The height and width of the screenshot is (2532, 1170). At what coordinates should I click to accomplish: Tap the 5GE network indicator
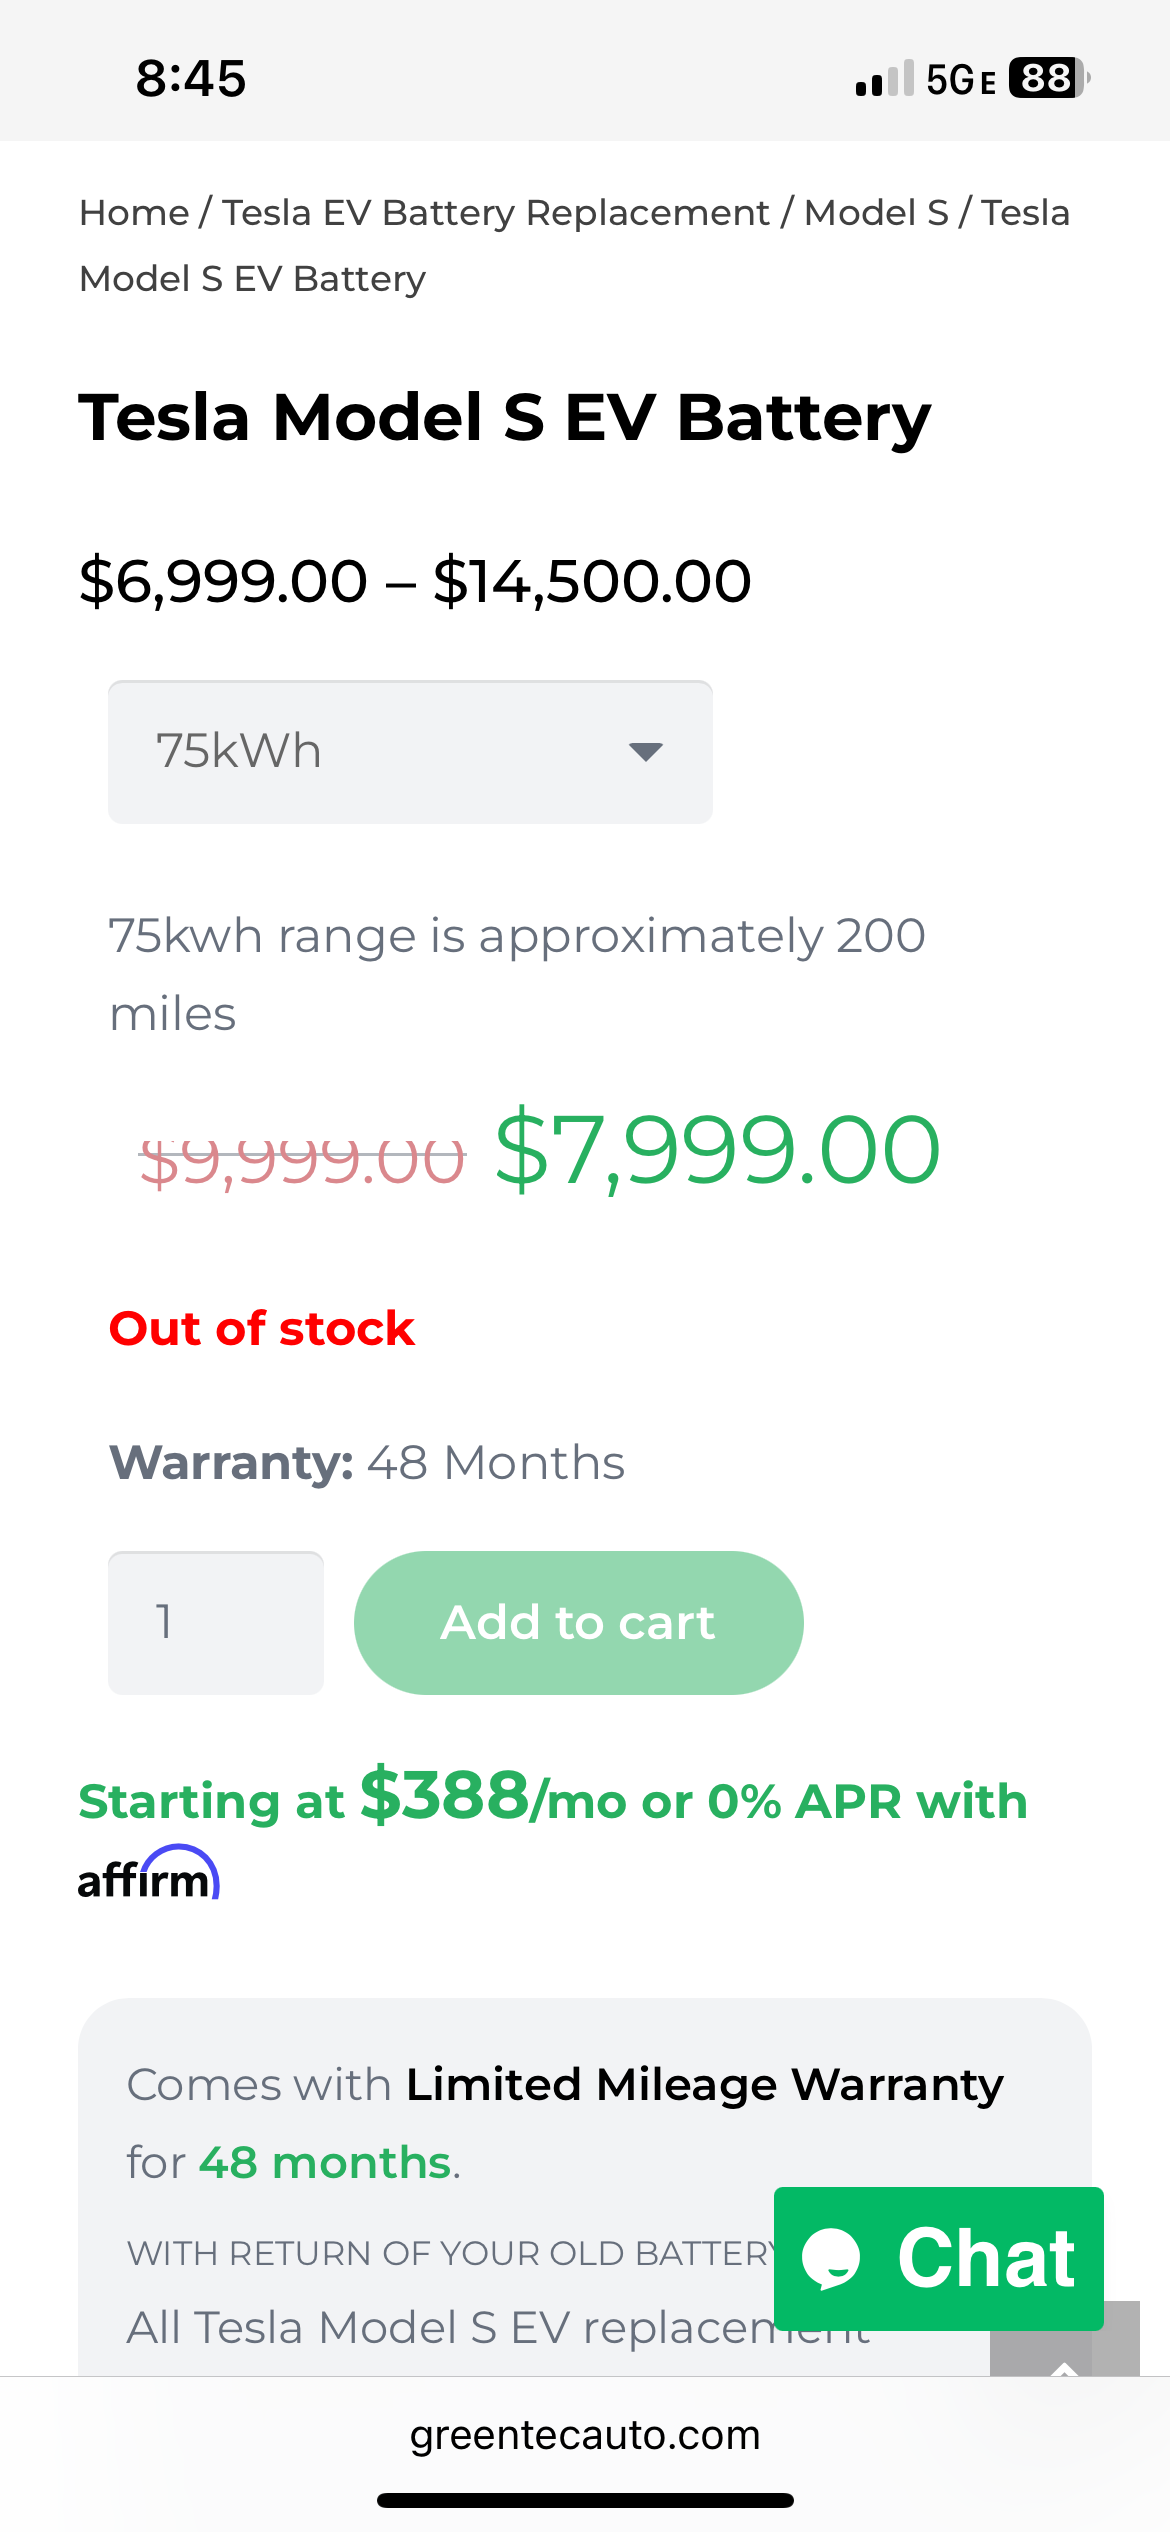(x=960, y=79)
